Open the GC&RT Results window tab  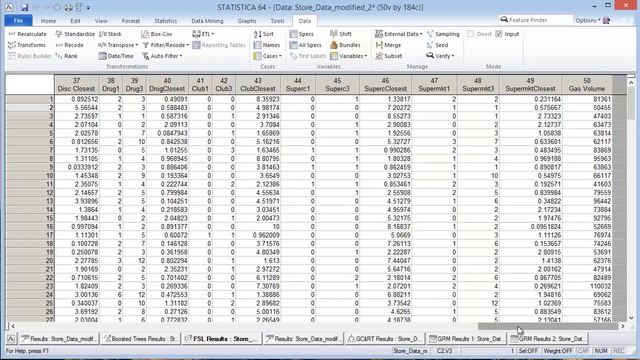(x=384, y=338)
